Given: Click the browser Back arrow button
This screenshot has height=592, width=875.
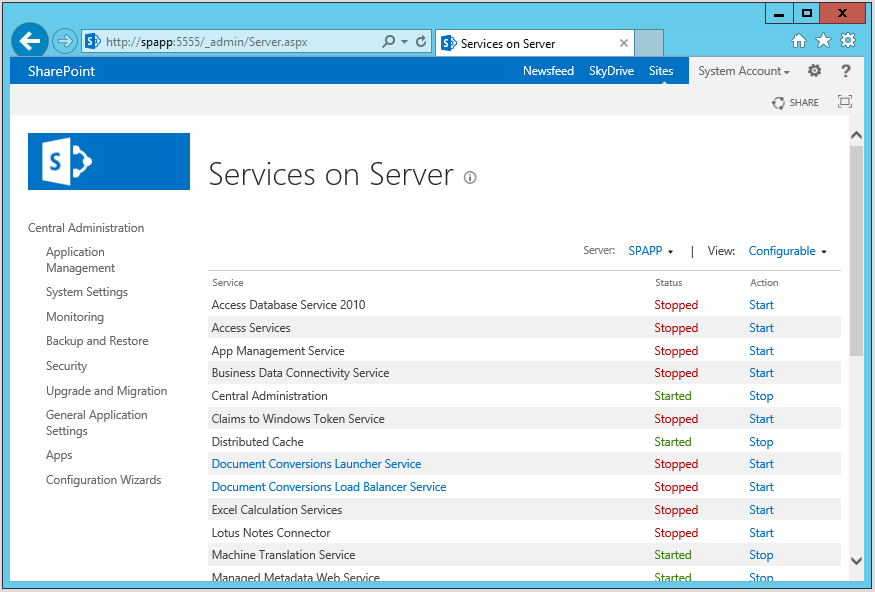Looking at the screenshot, I should click(30, 41).
